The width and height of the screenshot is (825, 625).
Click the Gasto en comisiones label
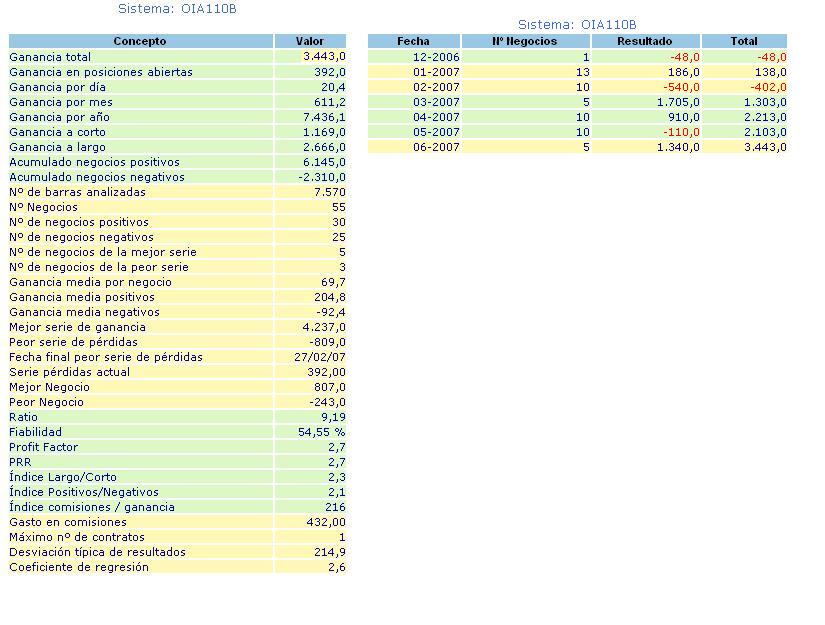(68, 522)
